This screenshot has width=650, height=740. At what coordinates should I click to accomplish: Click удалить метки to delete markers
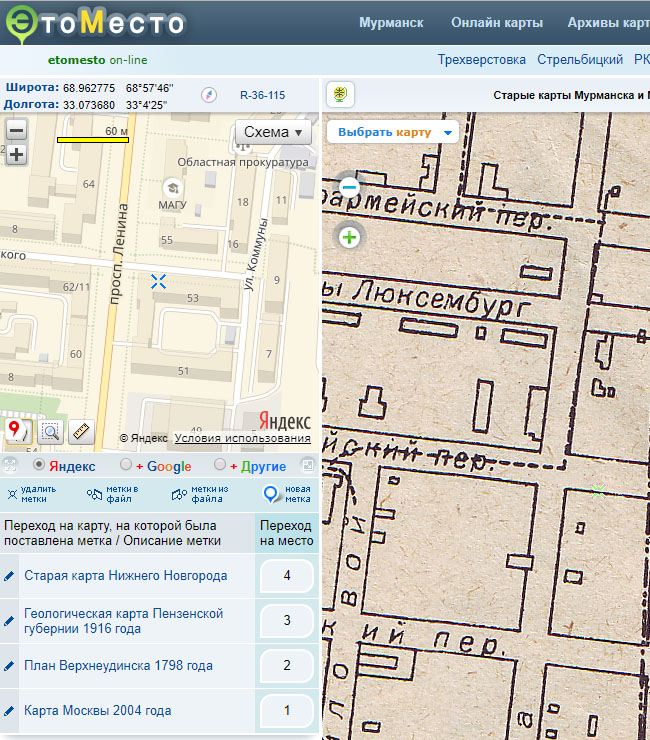32,494
